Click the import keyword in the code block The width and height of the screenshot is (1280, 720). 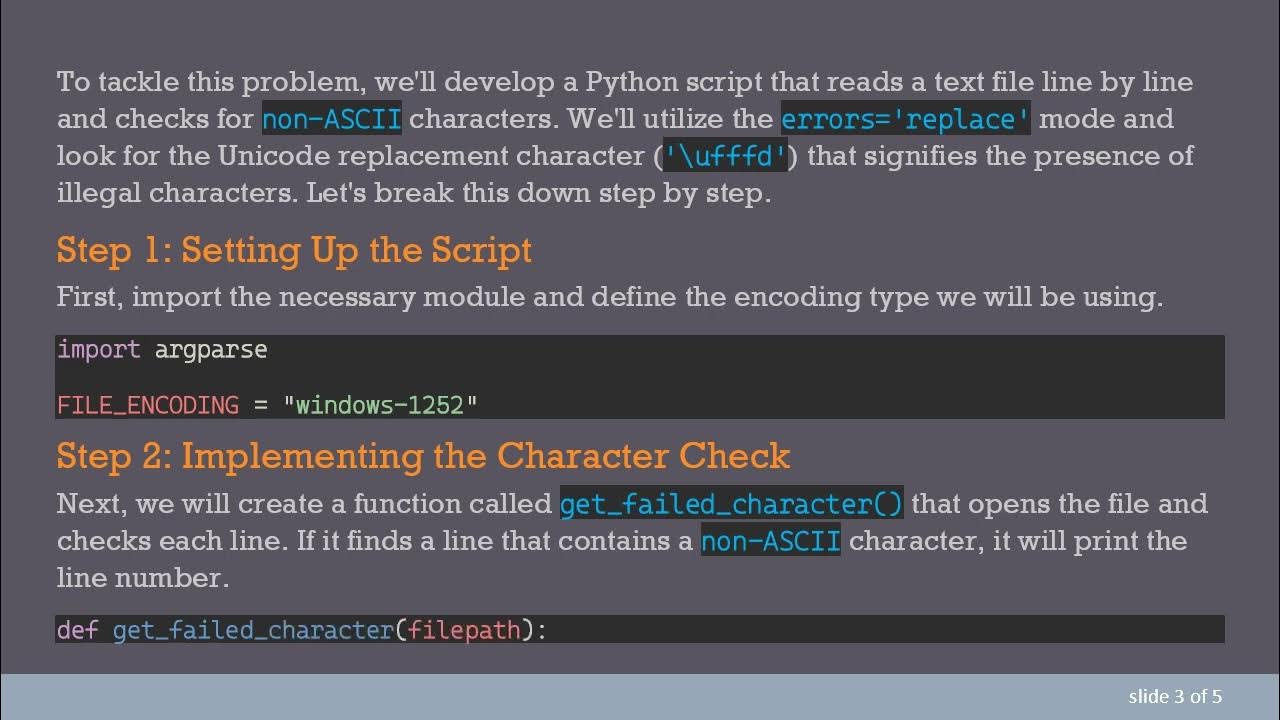pos(99,350)
